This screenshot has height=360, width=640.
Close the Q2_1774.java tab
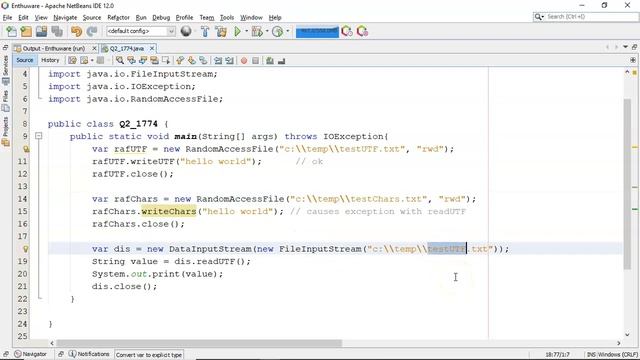[152, 48]
